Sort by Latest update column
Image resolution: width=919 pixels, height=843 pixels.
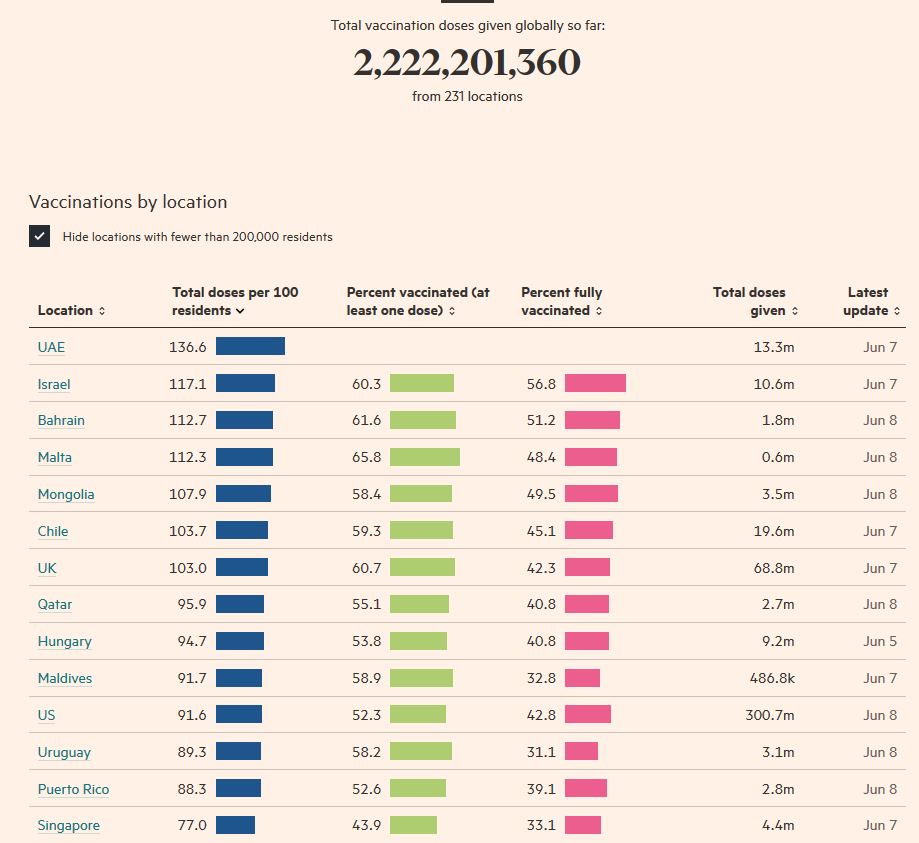pos(872,301)
